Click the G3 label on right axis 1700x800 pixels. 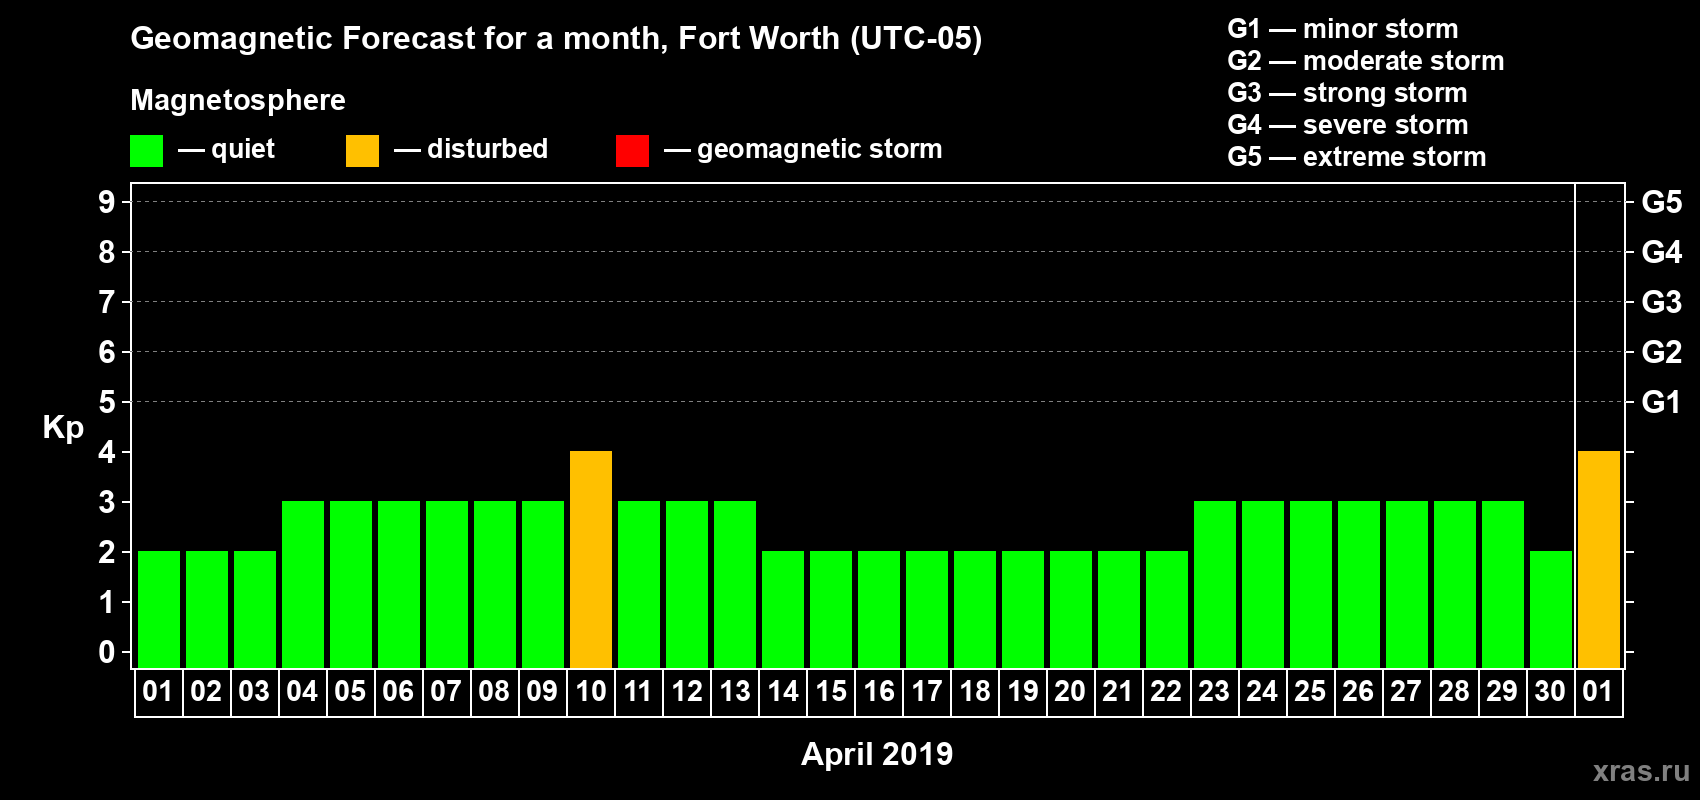coord(1662,302)
